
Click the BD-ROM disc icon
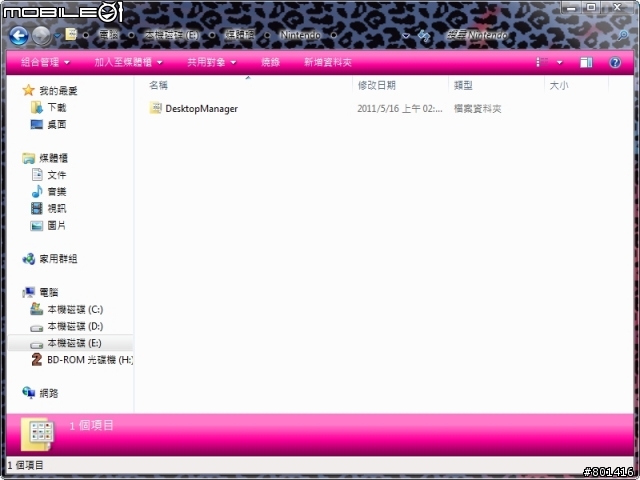pos(37,360)
